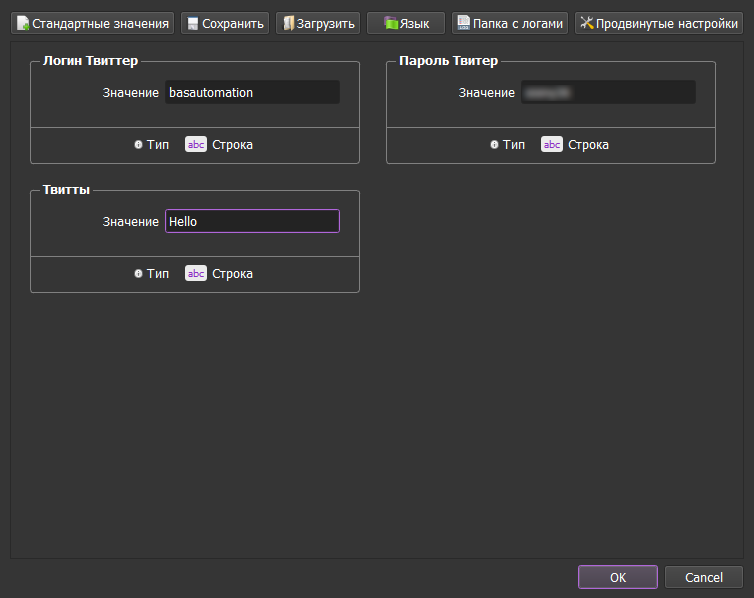
Task: Open Продвинутые настройки tools icon
Action: click(586, 23)
